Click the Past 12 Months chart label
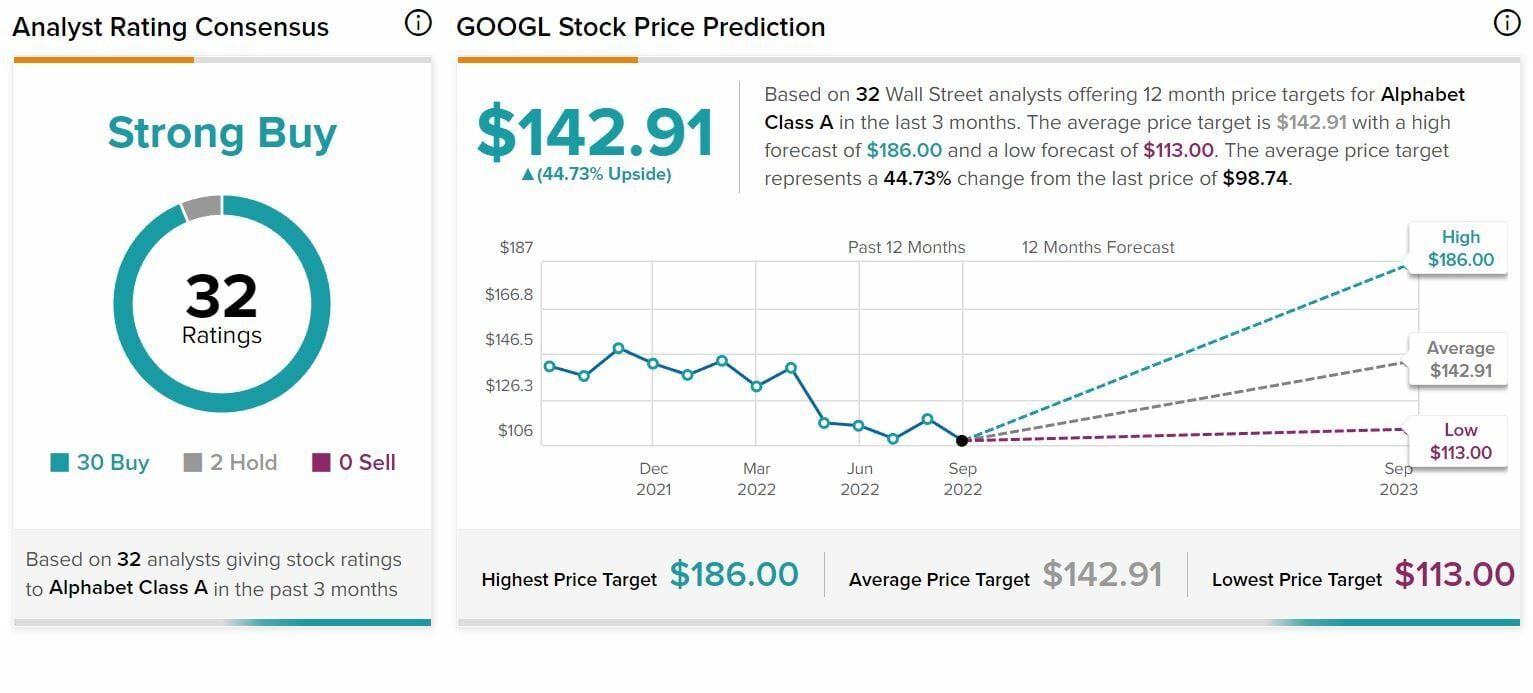1533x693 pixels. [906, 247]
